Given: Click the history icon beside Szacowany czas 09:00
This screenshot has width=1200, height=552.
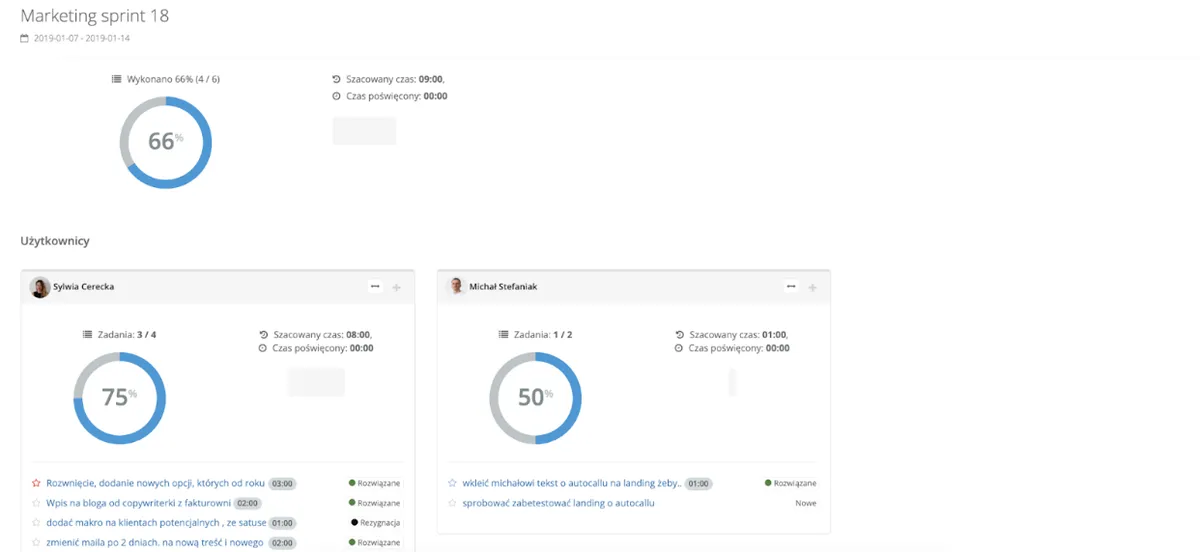Looking at the screenshot, I should click(336, 78).
